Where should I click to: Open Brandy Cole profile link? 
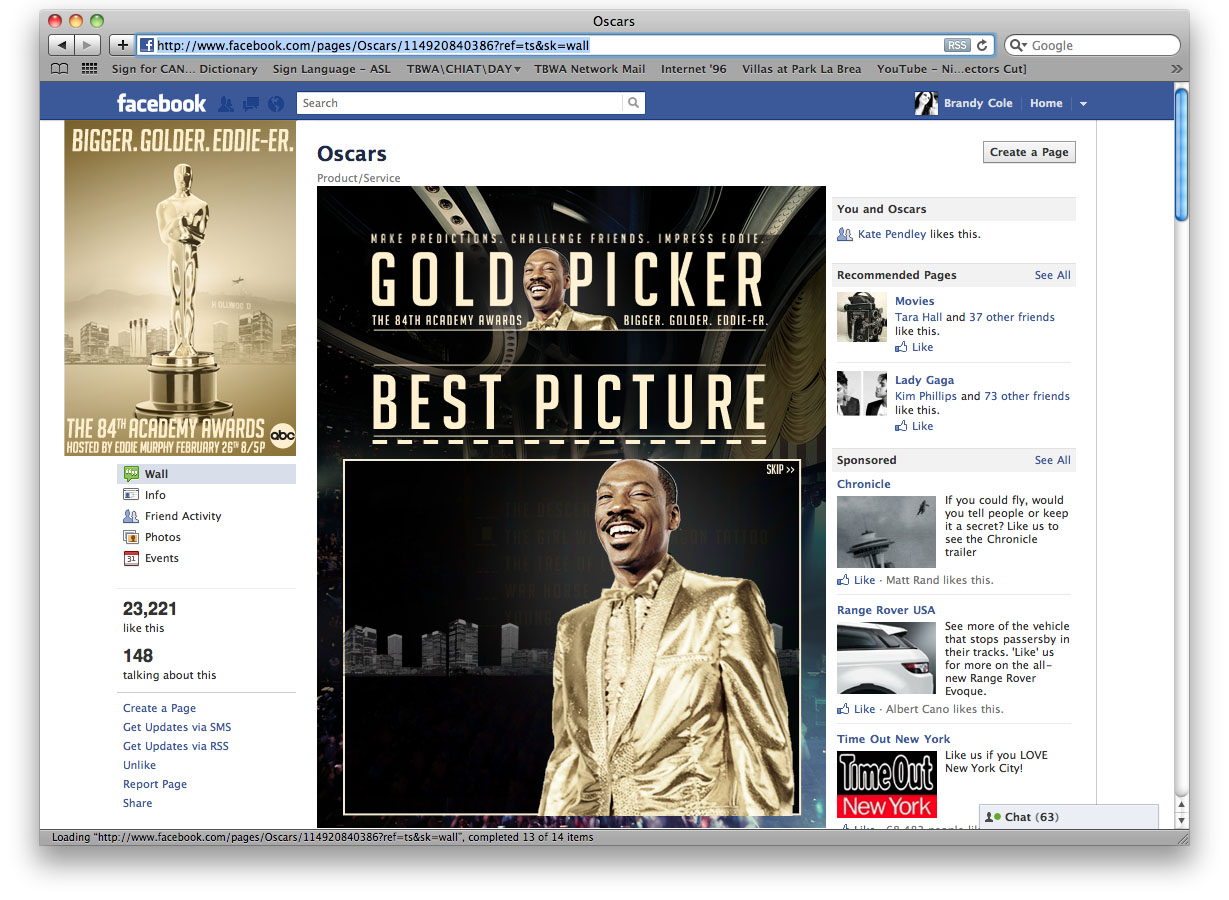[978, 103]
